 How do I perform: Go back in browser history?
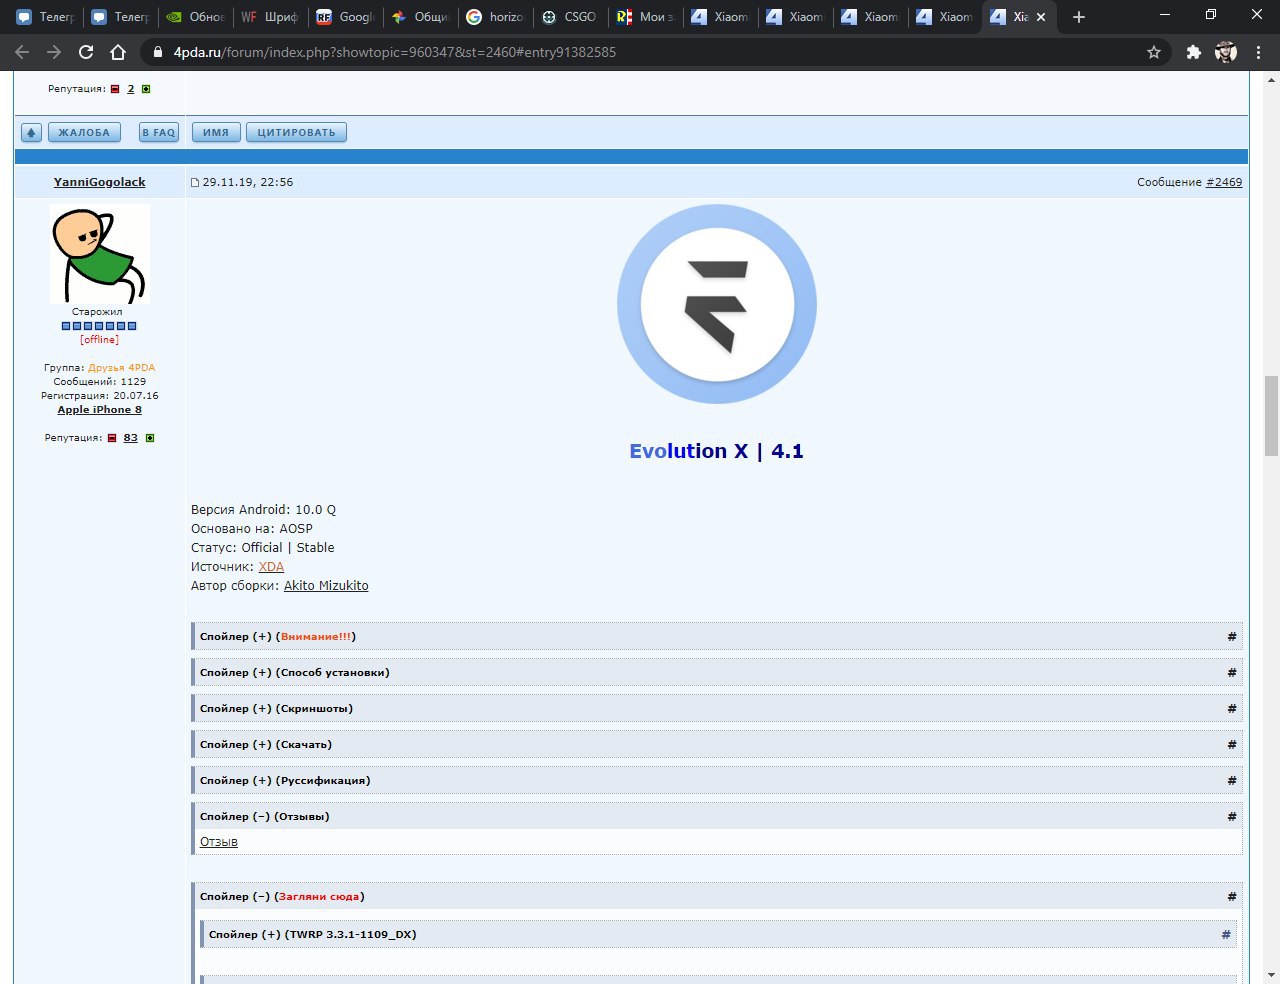tap(23, 52)
